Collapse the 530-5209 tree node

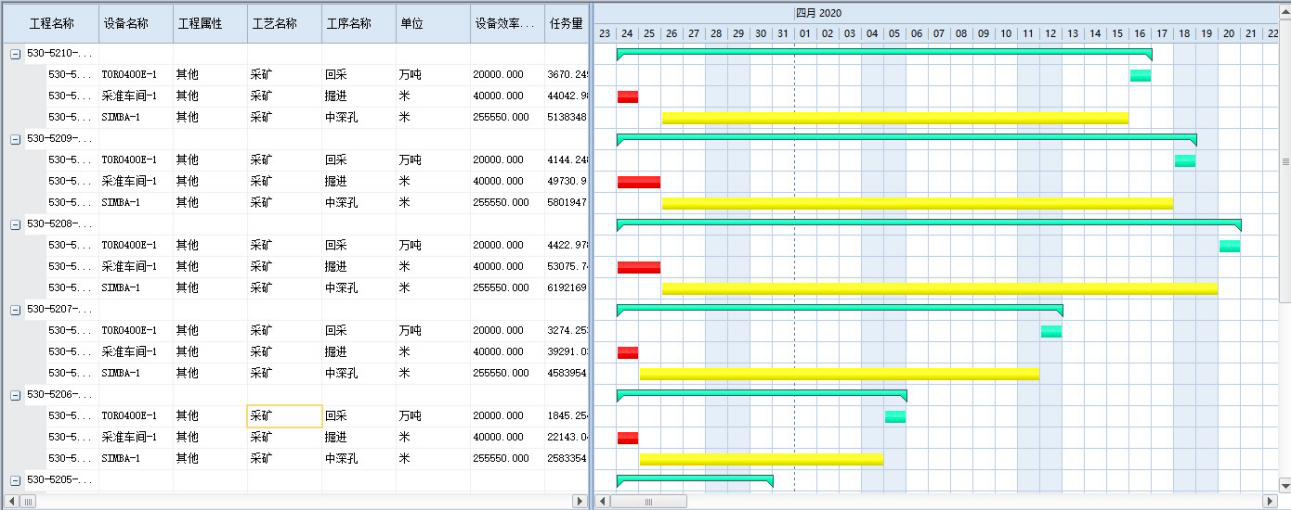15,139
